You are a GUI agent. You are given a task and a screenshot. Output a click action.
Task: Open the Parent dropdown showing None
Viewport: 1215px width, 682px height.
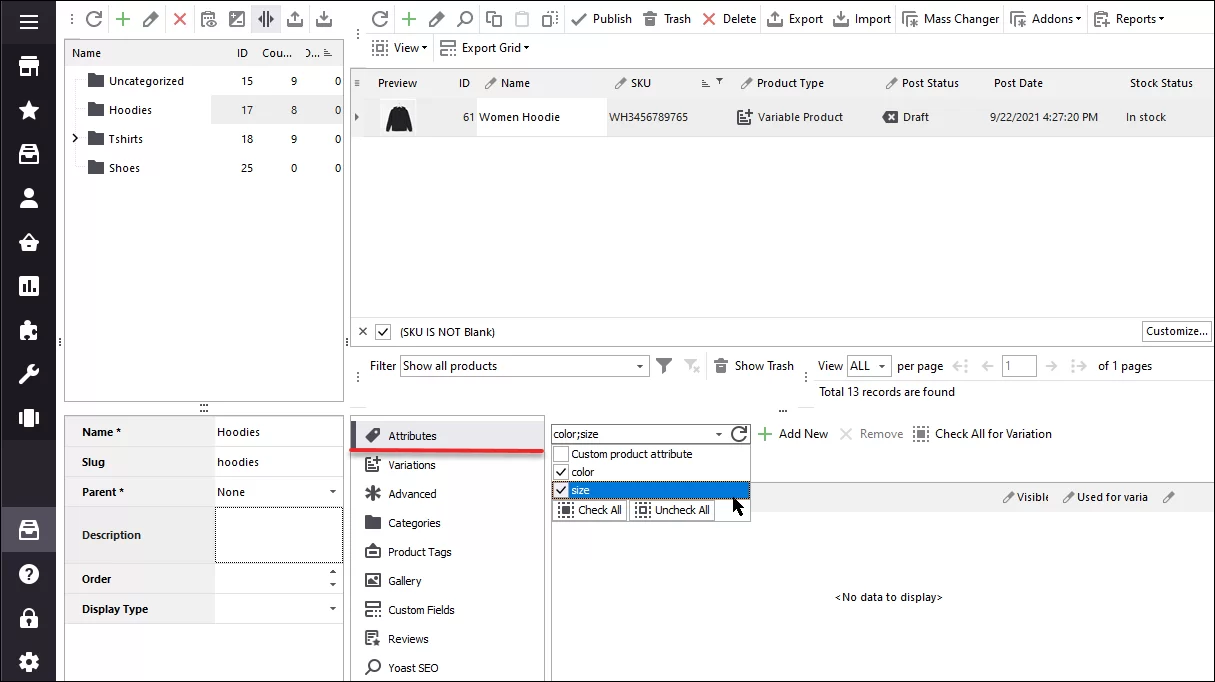[x=334, y=491]
